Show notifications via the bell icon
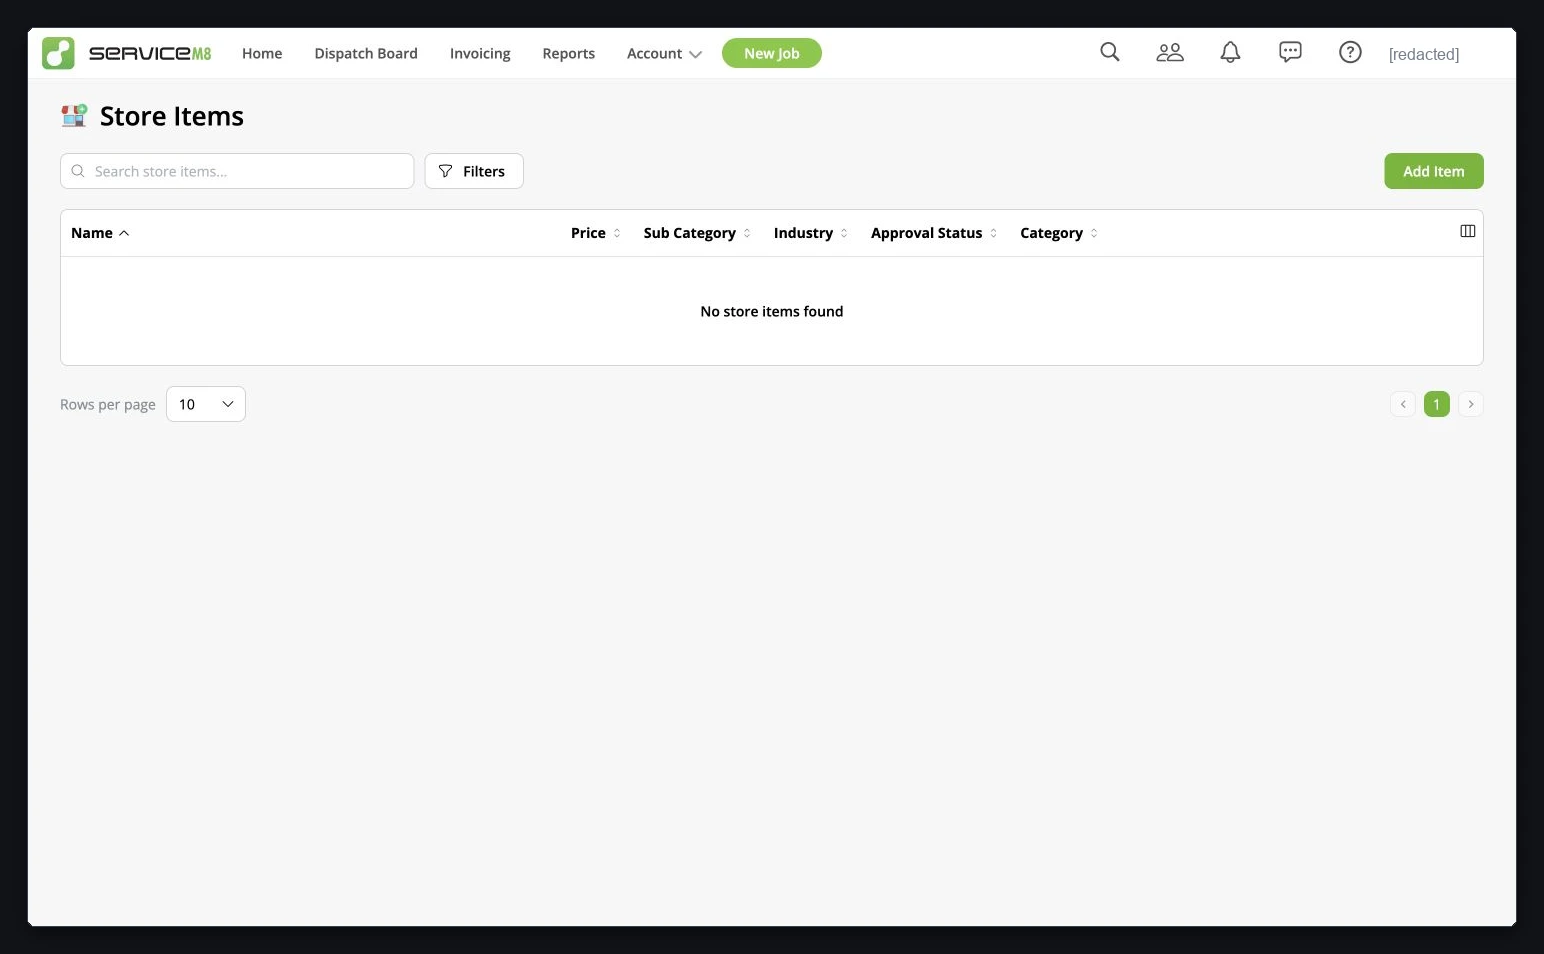 (x=1230, y=52)
